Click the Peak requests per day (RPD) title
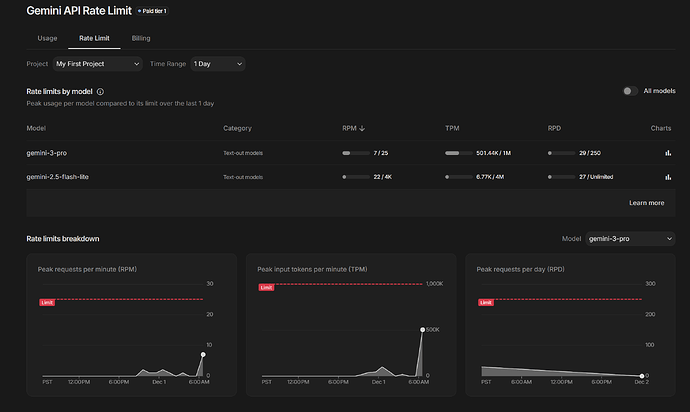This screenshot has height=412, width=690. pyautogui.click(x=520, y=269)
